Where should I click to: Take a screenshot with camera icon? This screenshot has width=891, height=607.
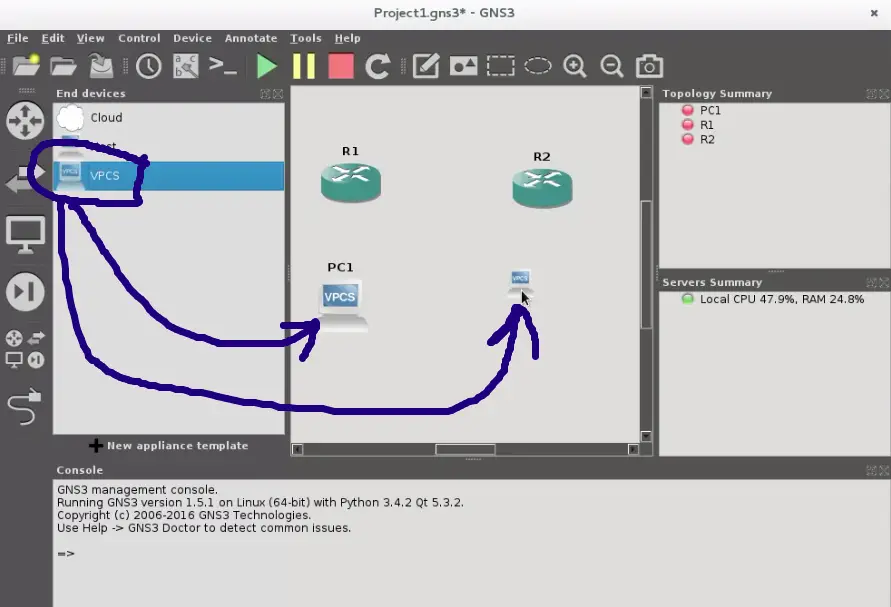pyautogui.click(x=649, y=66)
